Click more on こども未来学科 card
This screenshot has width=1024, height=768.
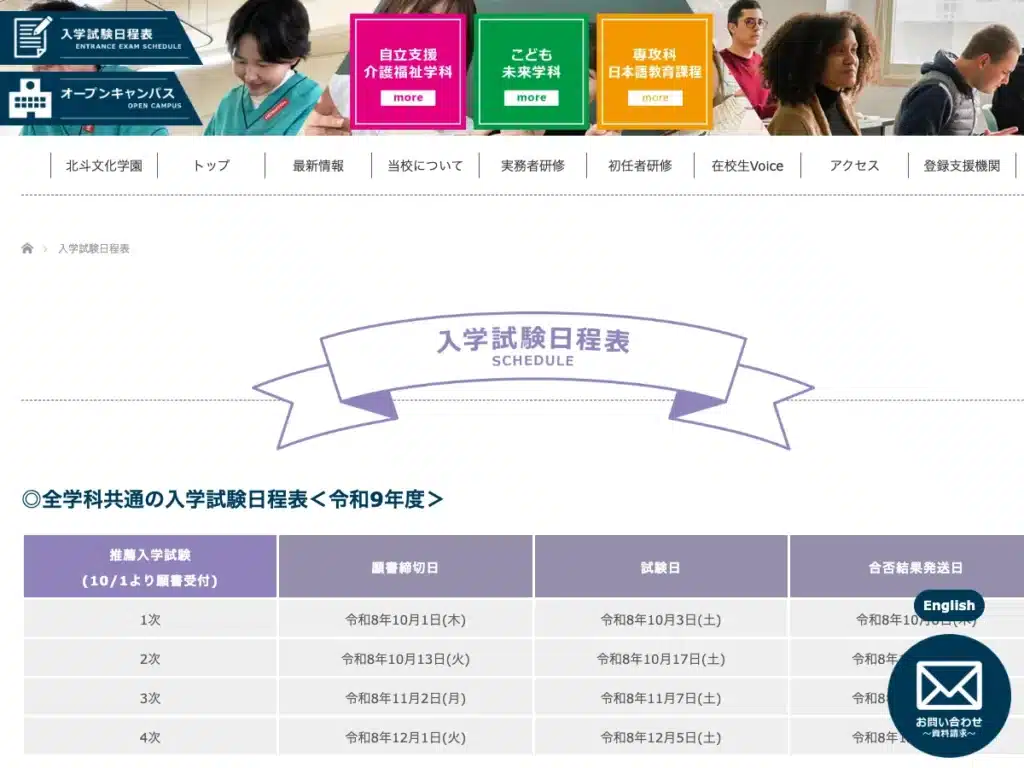point(532,97)
